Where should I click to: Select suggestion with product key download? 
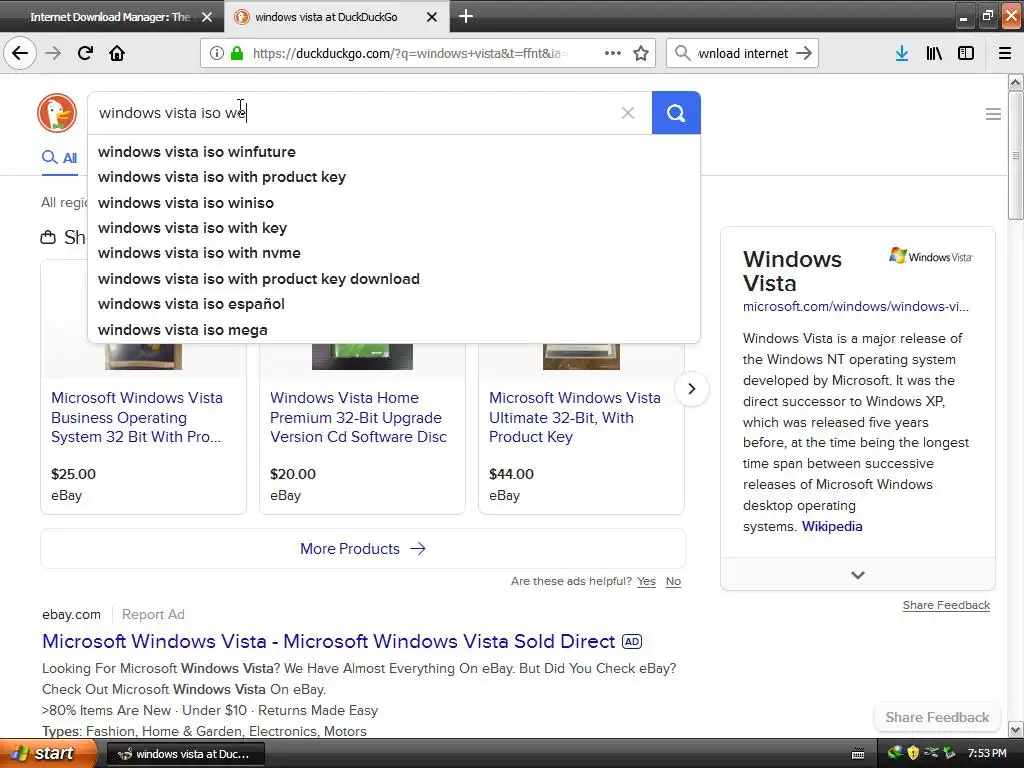tap(394, 279)
